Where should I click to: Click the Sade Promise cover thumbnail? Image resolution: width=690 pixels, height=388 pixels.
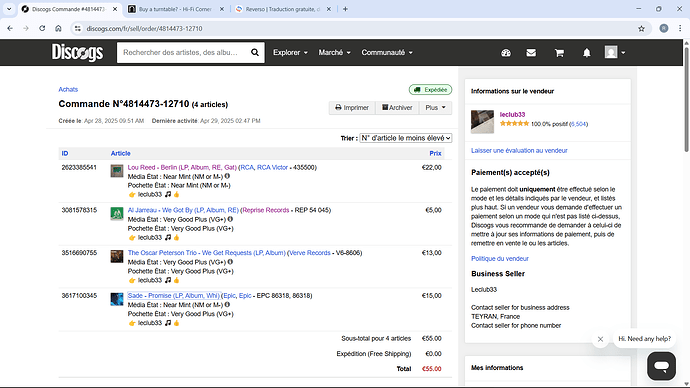[117, 299]
